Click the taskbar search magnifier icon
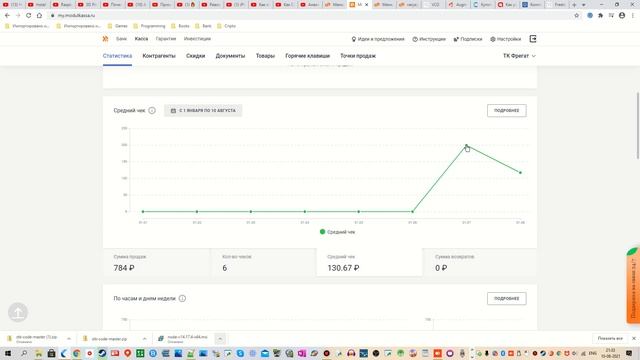 click(24, 353)
